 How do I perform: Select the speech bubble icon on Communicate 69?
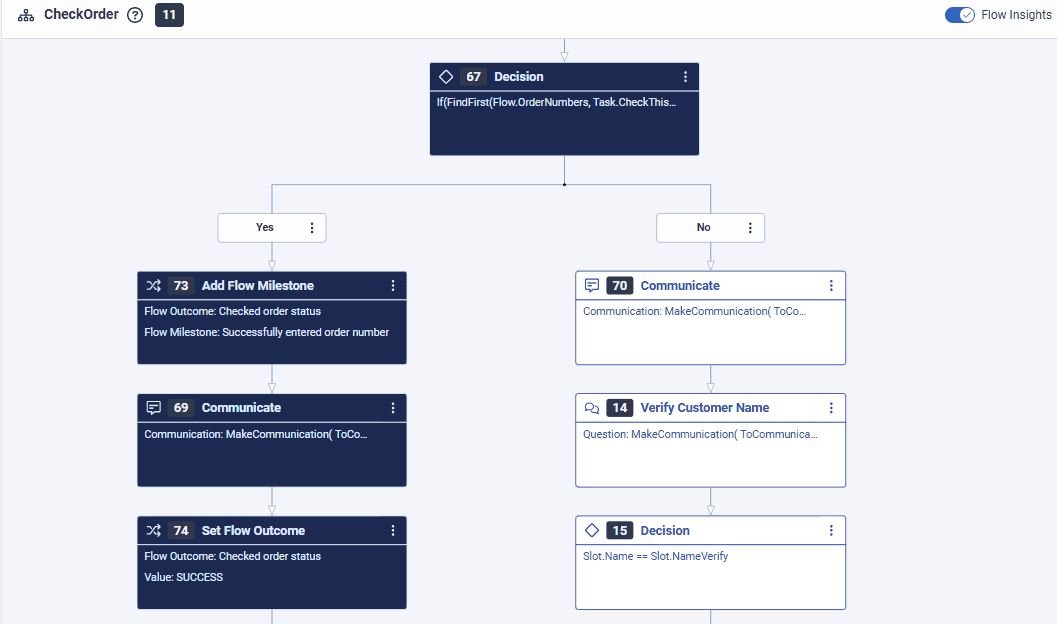(x=153, y=408)
